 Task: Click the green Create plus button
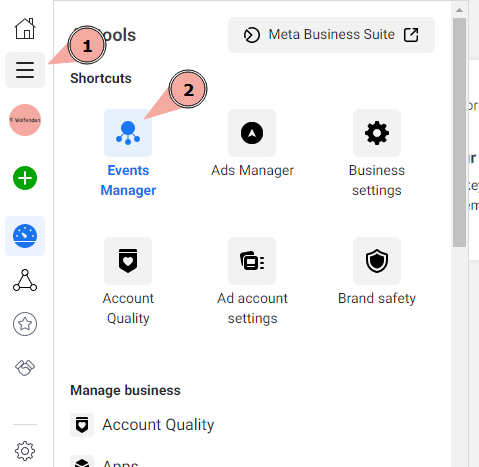coord(25,178)
